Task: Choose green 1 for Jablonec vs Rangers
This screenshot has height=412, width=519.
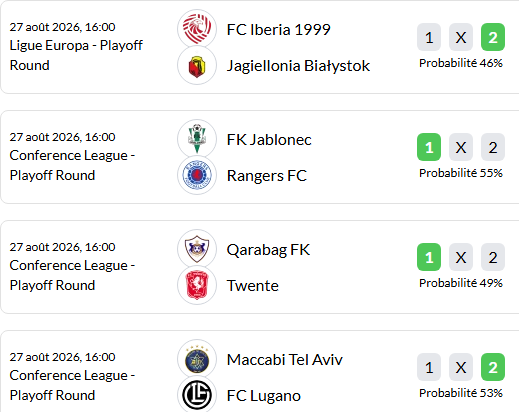Action: coord(429,147)
